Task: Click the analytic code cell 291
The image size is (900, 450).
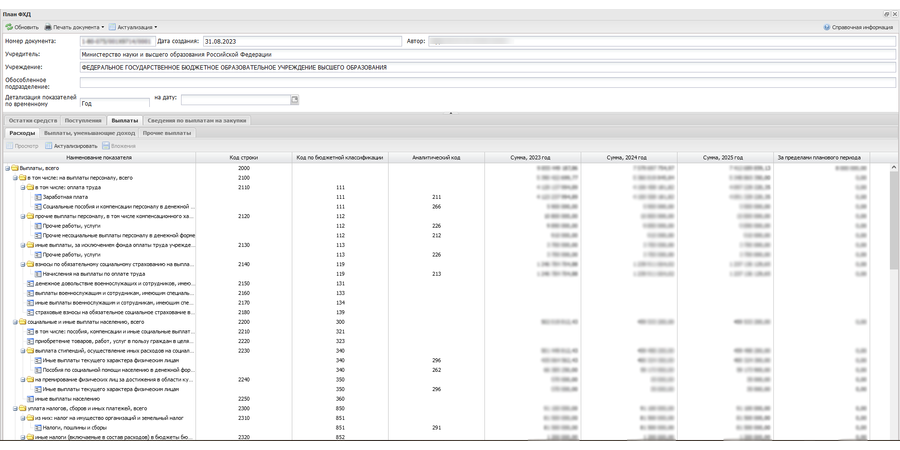Action: click(x=436, y=428)
